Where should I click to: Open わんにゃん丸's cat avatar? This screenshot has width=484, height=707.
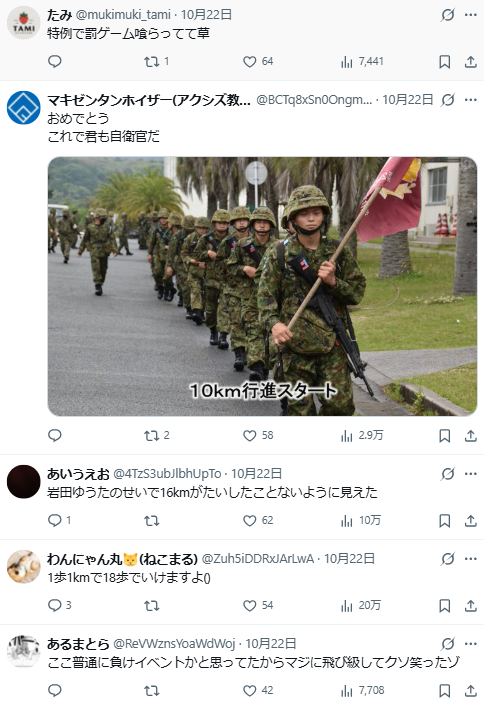(23, 567)
